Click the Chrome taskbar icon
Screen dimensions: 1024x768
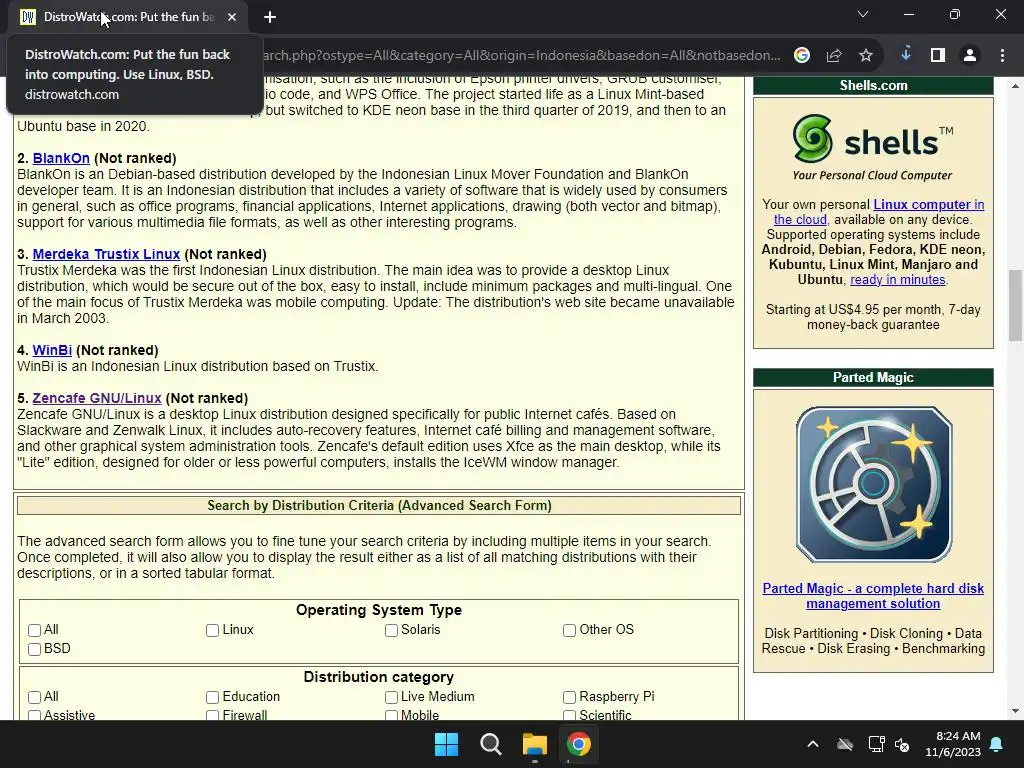click(x=579, y=744)
